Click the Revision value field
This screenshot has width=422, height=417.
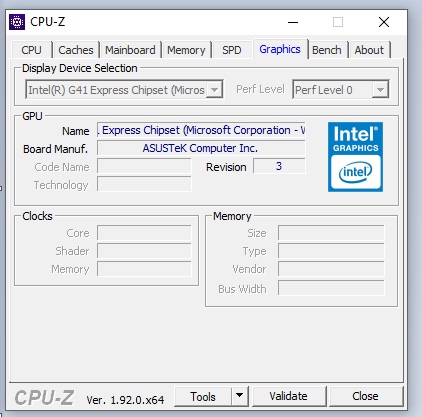(279, 166)
